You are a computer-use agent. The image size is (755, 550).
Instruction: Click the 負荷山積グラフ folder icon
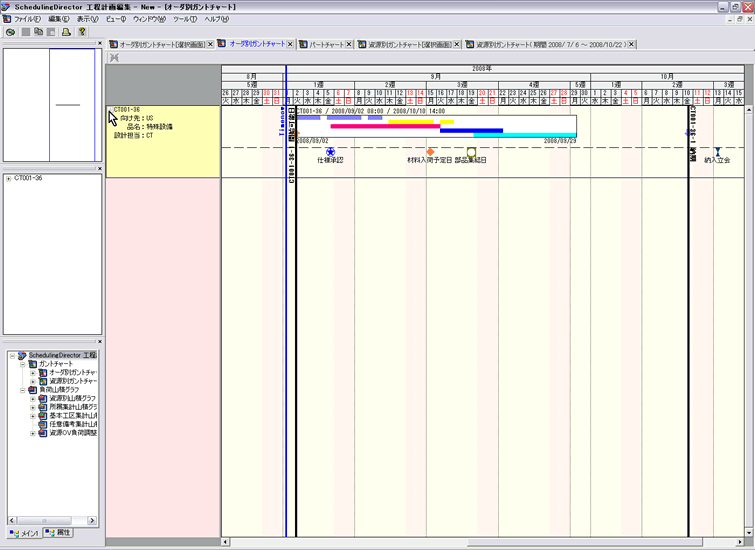point(33,390)
